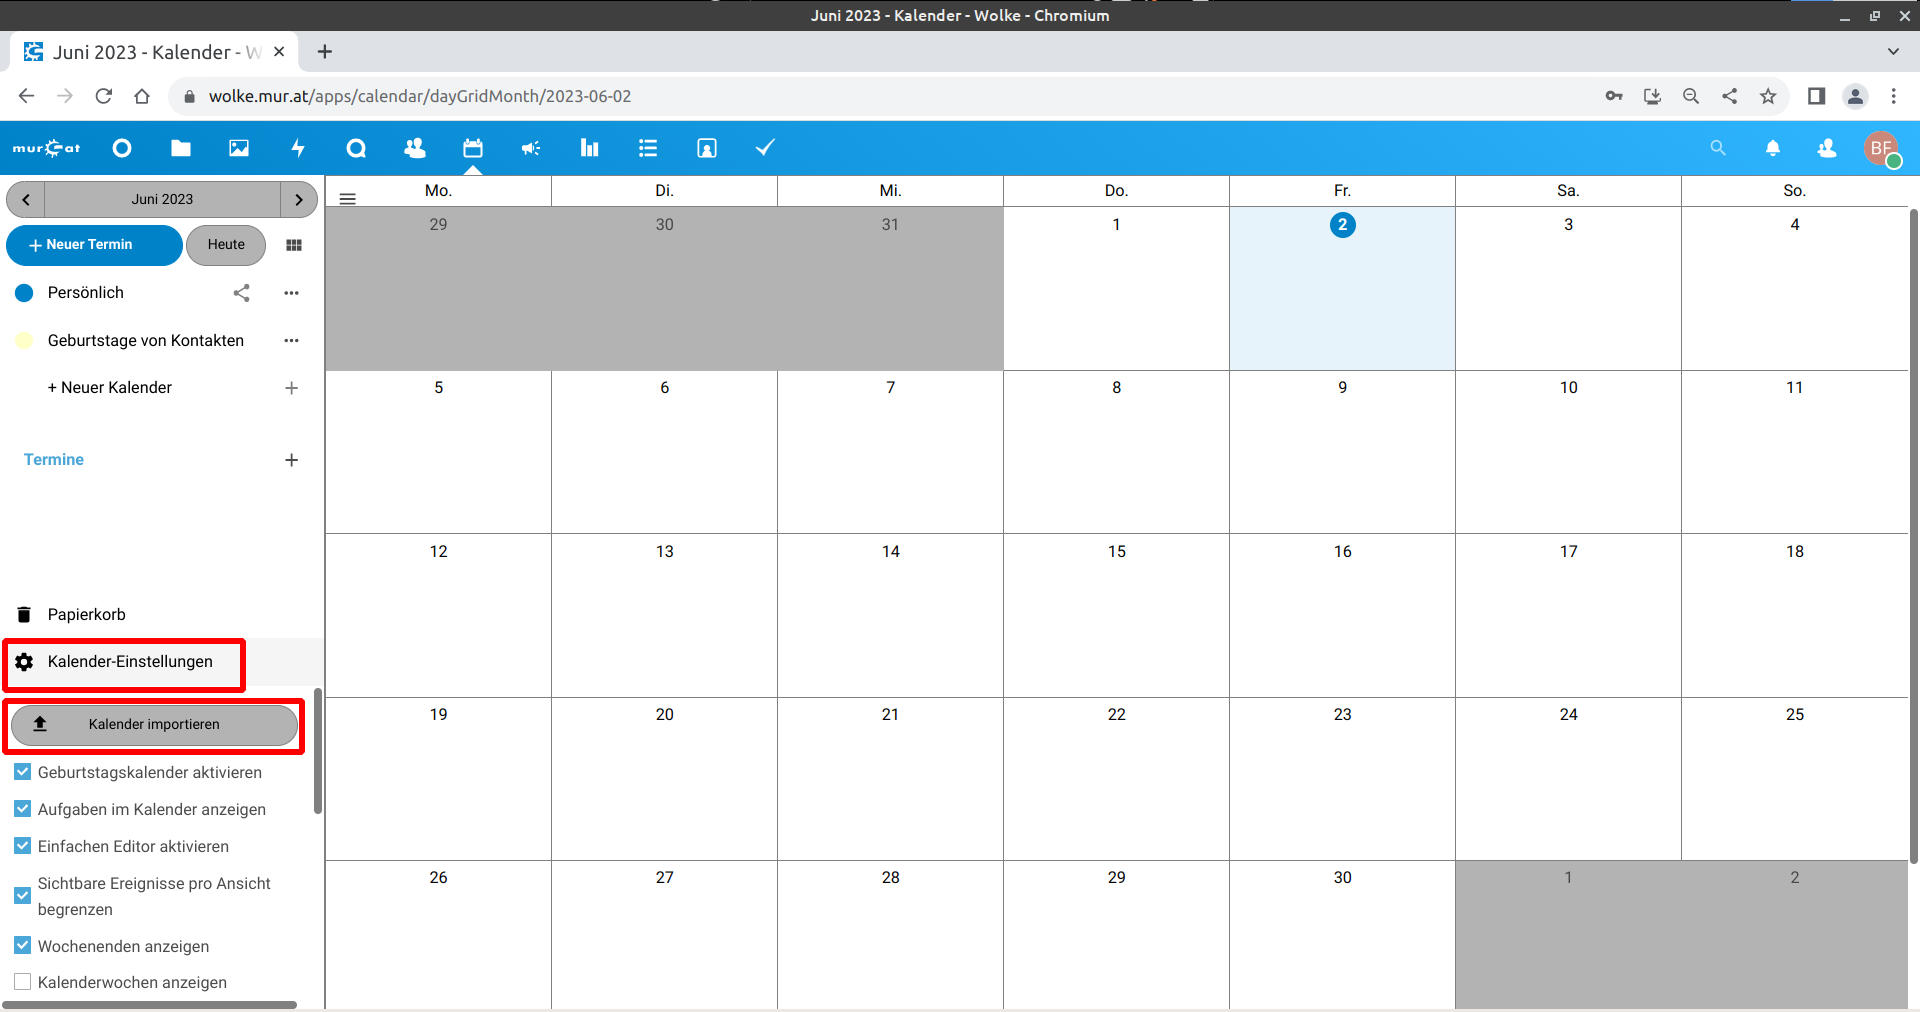Open the Files app folder icon
This screenshot has height=1012, width=1920.
[181, 148]
